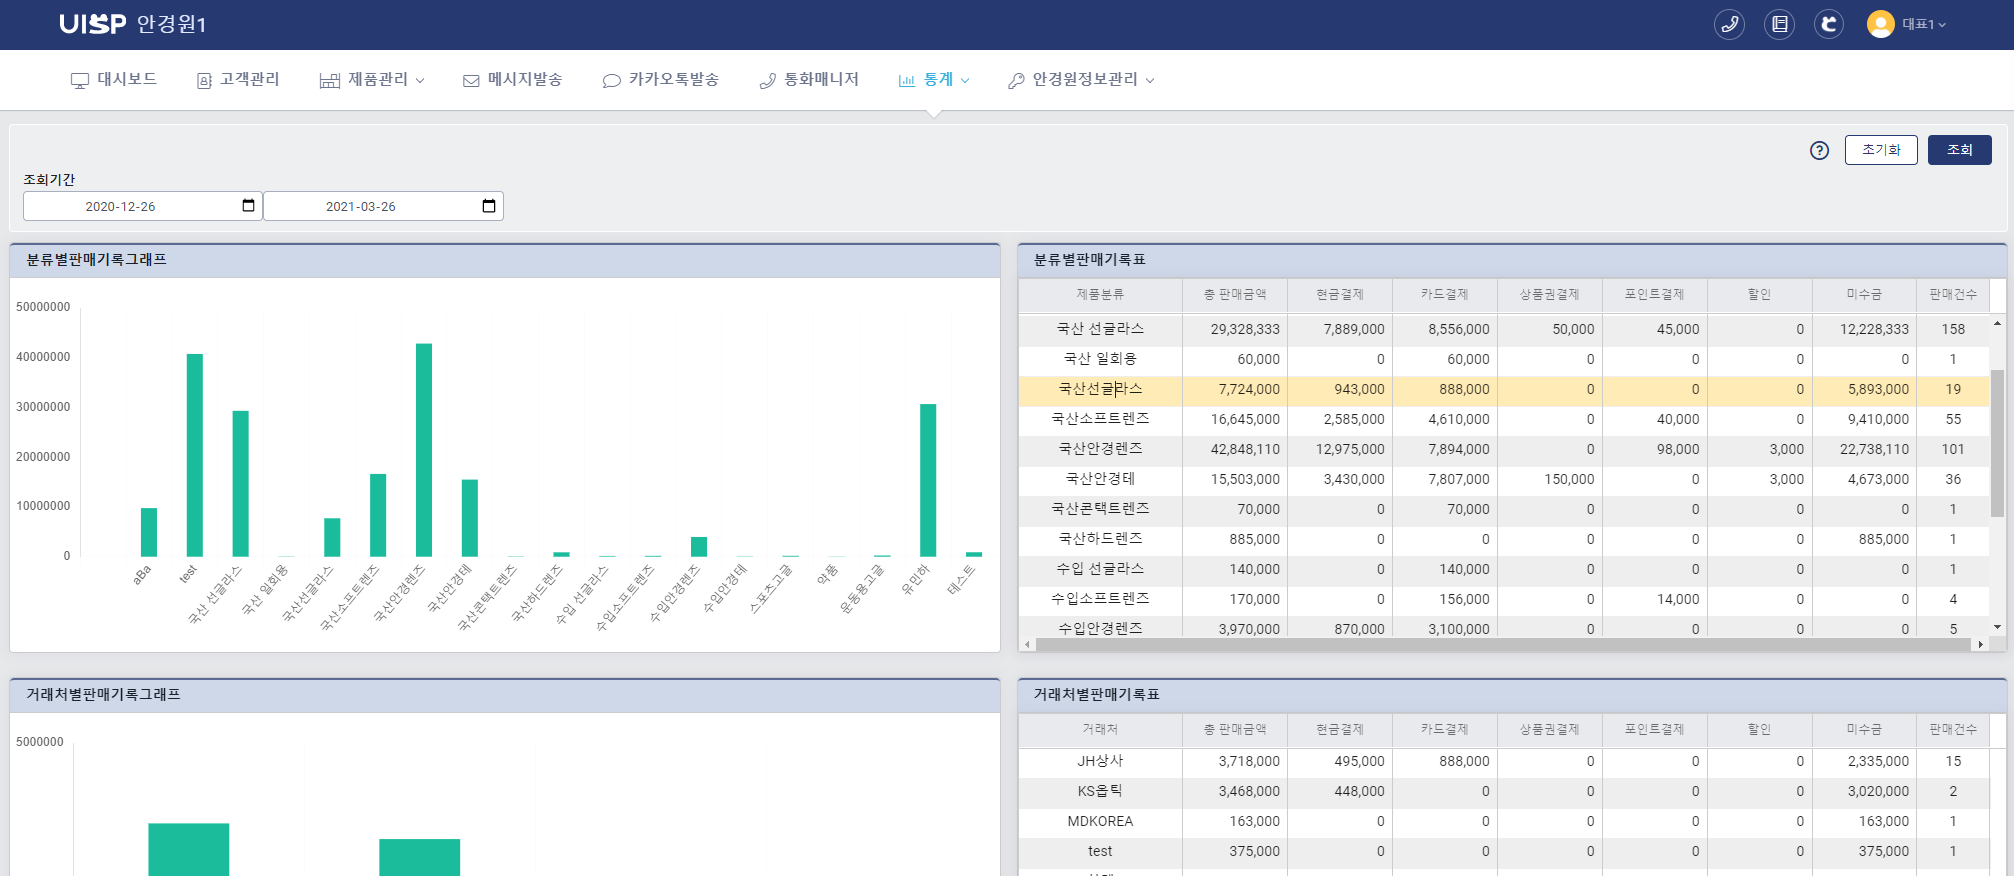Click the category table horizontal scrollbar
This screenshot has width=2014, height=876.
click(1503, 645)
